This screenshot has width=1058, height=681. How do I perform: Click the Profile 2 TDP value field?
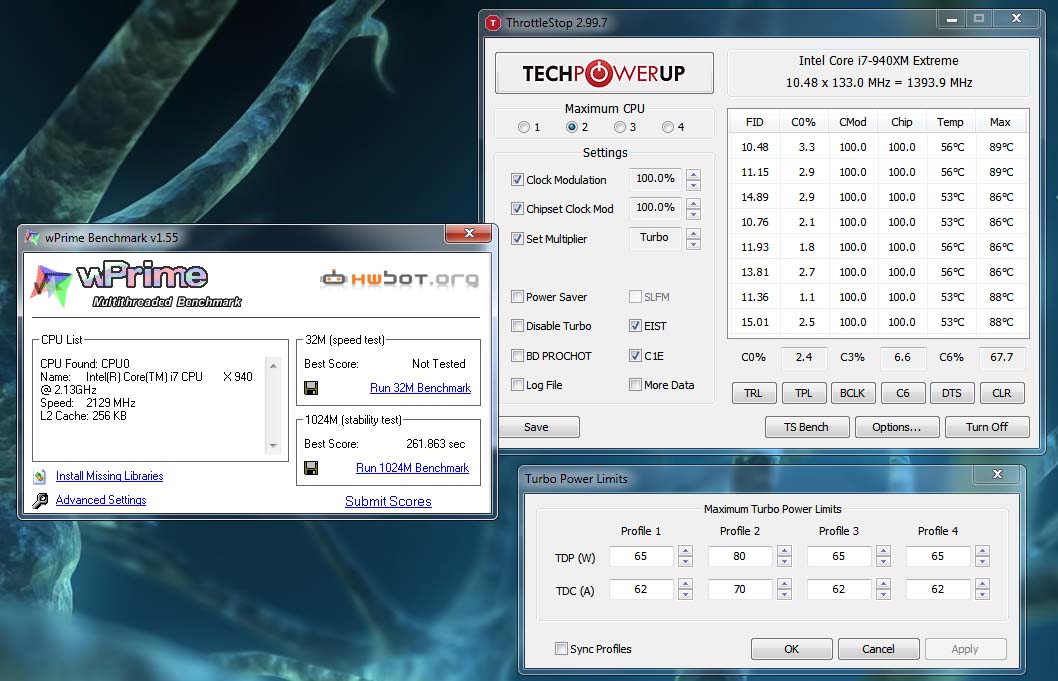(x=740, y=556)
